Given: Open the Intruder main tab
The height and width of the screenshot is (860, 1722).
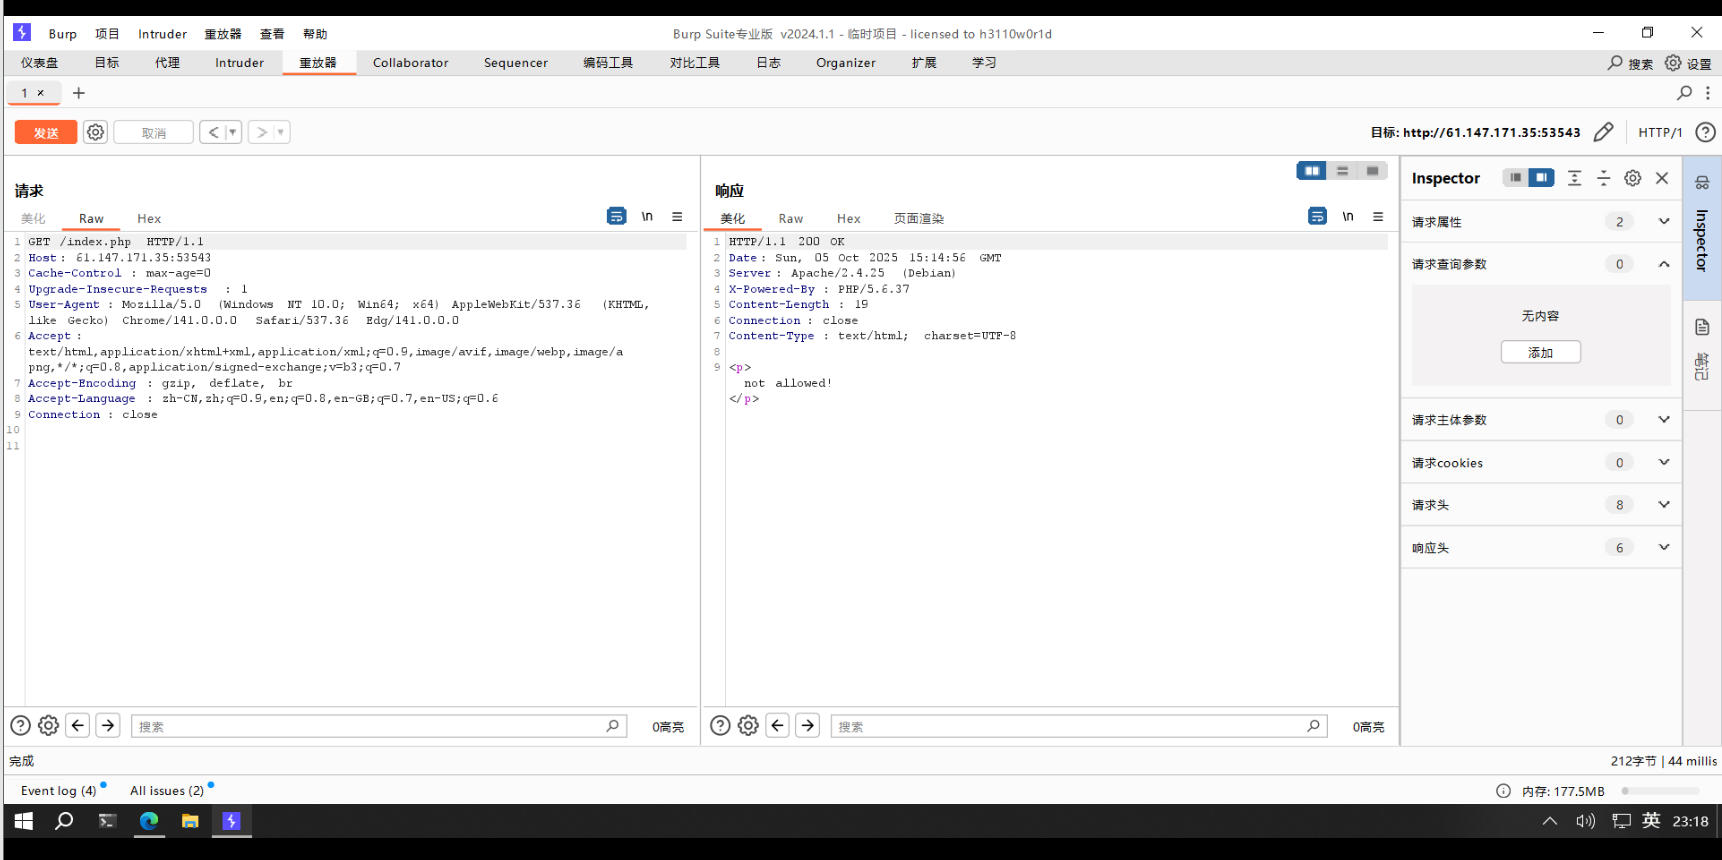Looking at the screenshot, I should 239,63.
